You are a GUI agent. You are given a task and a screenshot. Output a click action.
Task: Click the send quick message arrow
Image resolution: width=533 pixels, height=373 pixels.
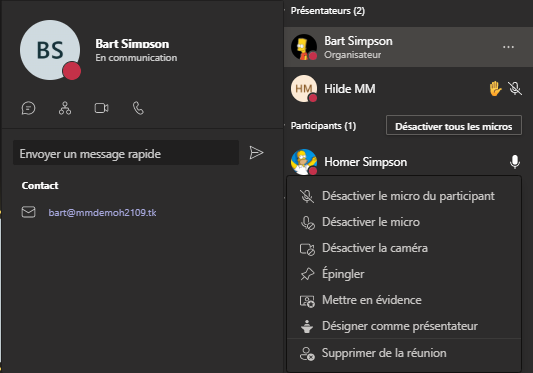256,153
